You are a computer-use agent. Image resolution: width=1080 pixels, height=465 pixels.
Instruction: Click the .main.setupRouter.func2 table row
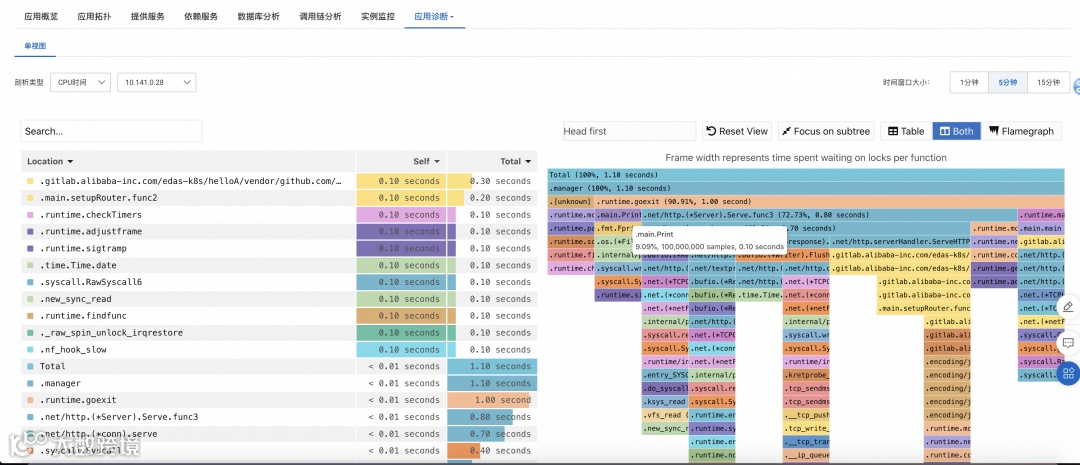(278, 198)
